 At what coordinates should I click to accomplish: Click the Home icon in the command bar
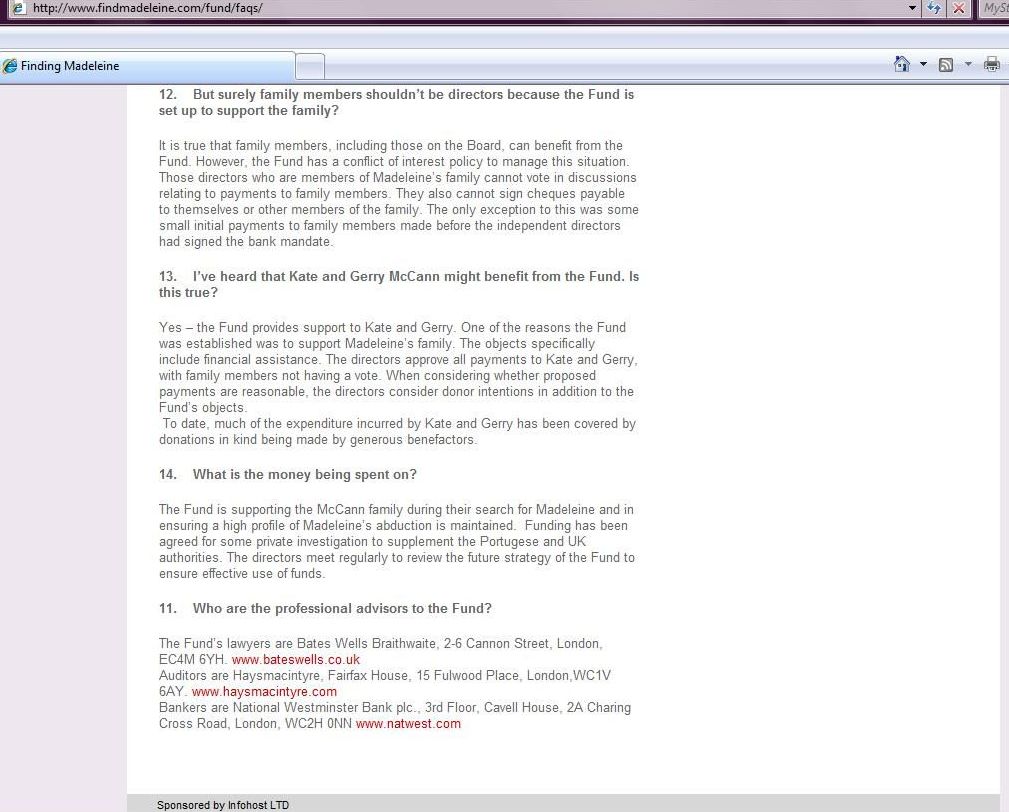pyautogui.click(x=901, y=65)
